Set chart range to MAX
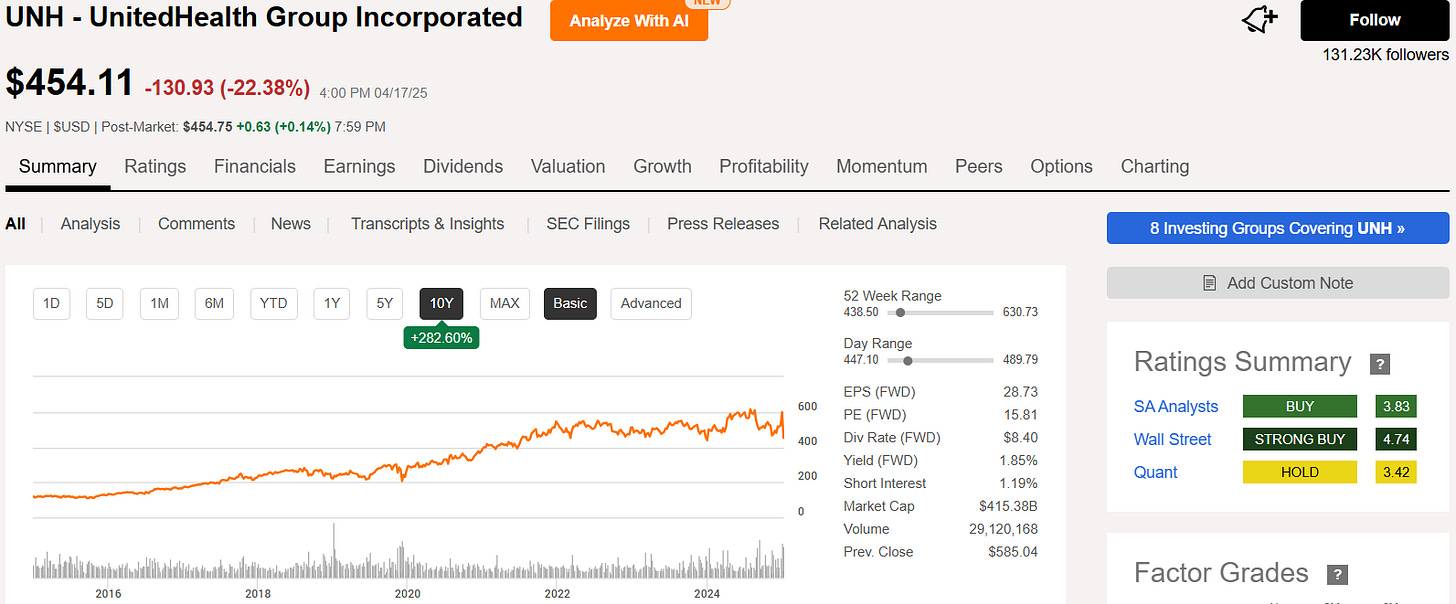The width and height of the screenshot is (1456, 604). [x=505, y=303]
